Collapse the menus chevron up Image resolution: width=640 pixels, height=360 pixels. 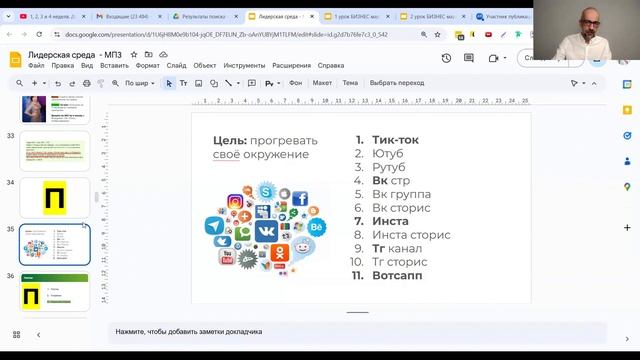coord(594,83)
